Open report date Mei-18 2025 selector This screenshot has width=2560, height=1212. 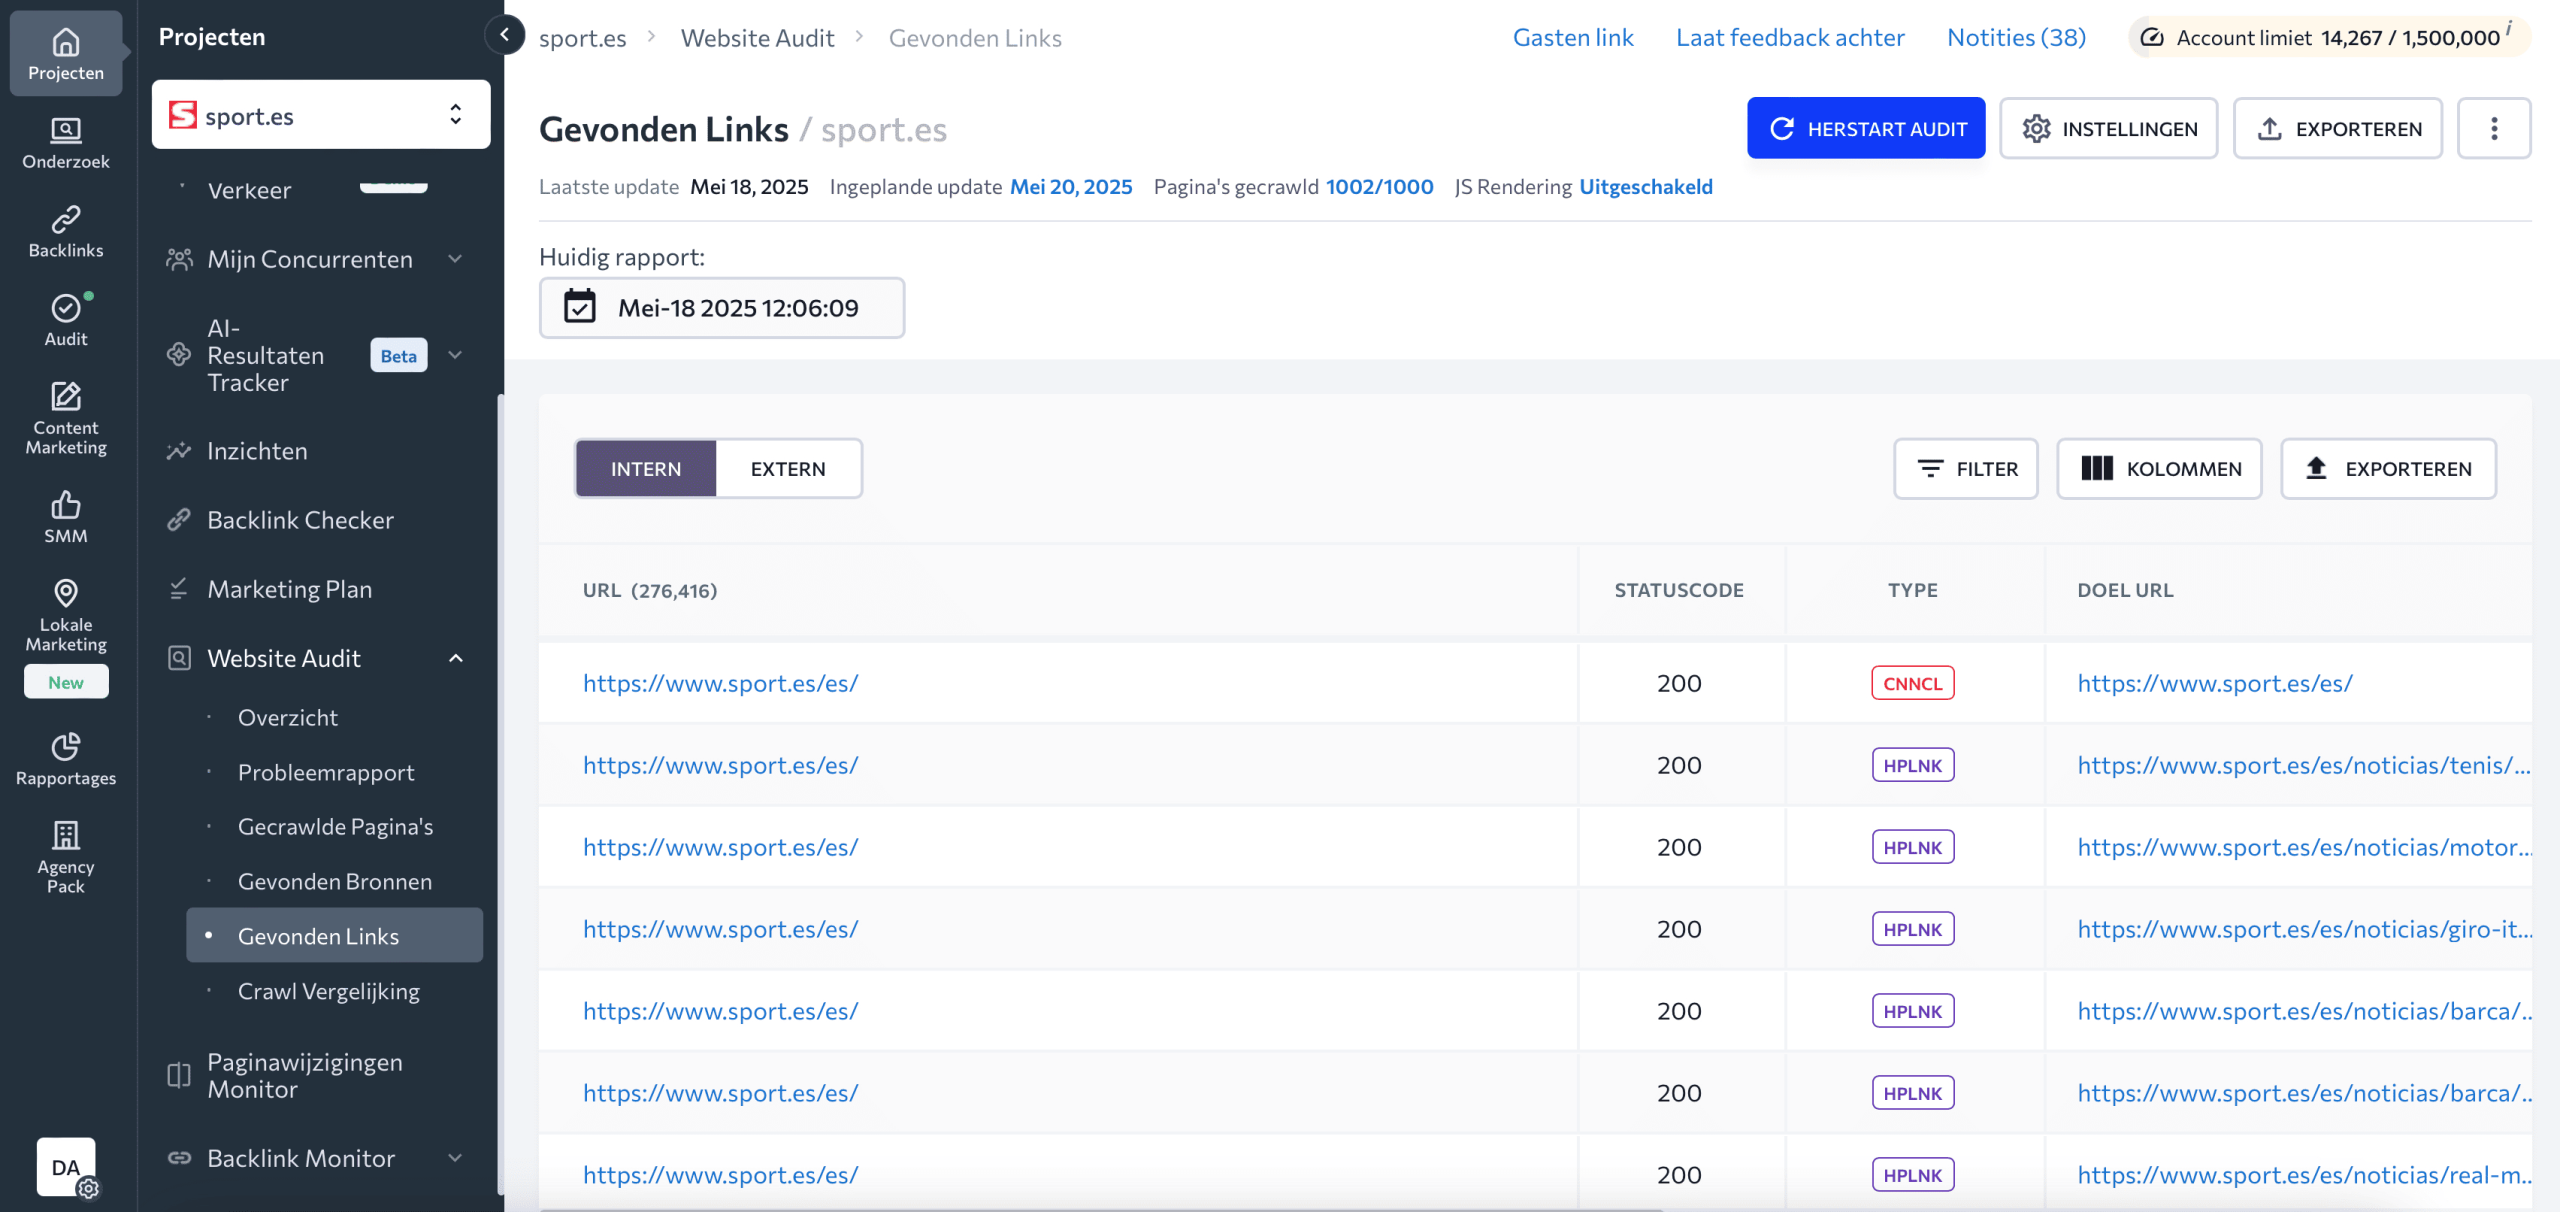(722, 307)
